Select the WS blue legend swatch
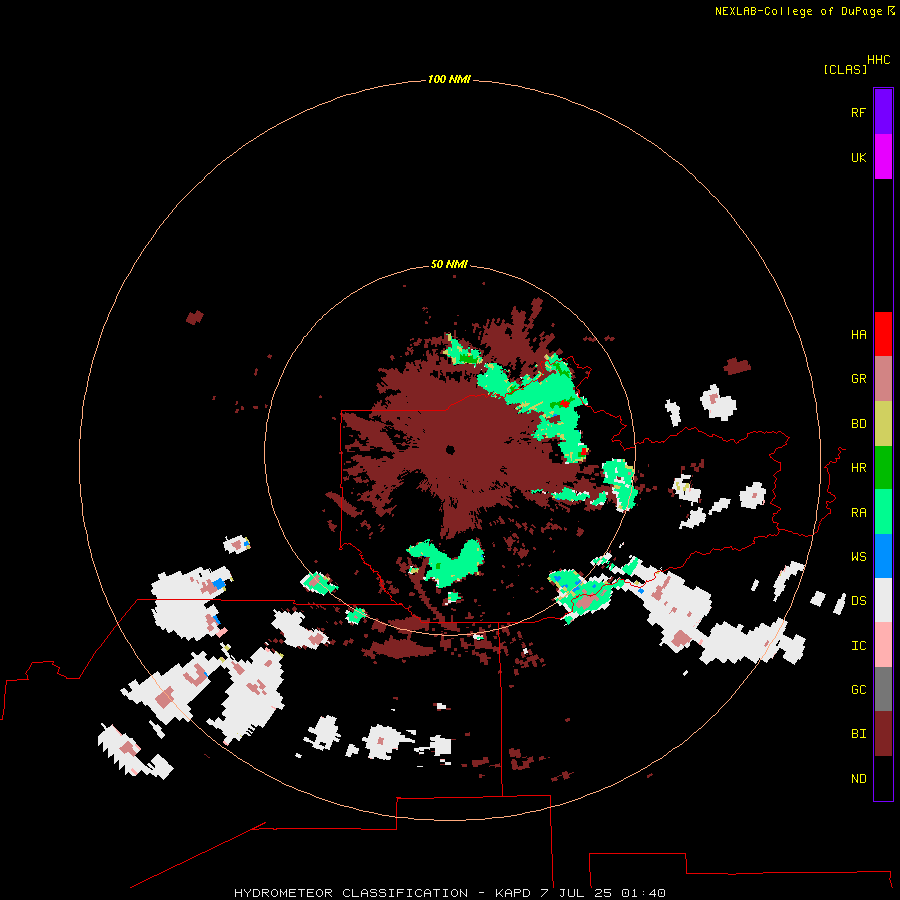The width and height of the screenshot is (900, 900). [883, 556]
